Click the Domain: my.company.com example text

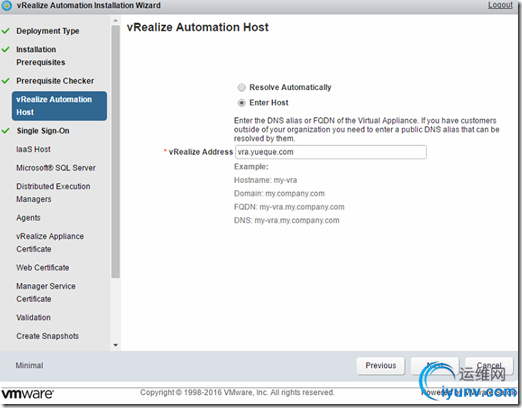click(x=279, y=194)
